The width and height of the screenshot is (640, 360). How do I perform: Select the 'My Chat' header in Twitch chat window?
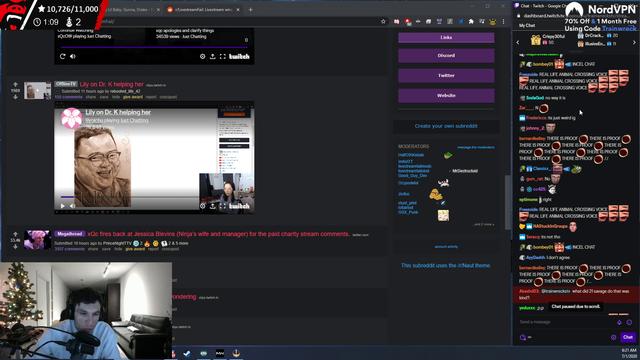(527, 25)
